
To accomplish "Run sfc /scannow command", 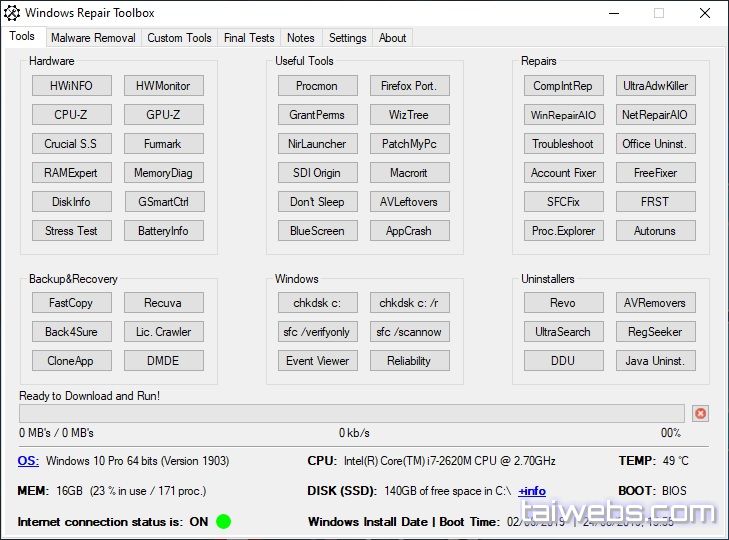I will tap(409, 332).
